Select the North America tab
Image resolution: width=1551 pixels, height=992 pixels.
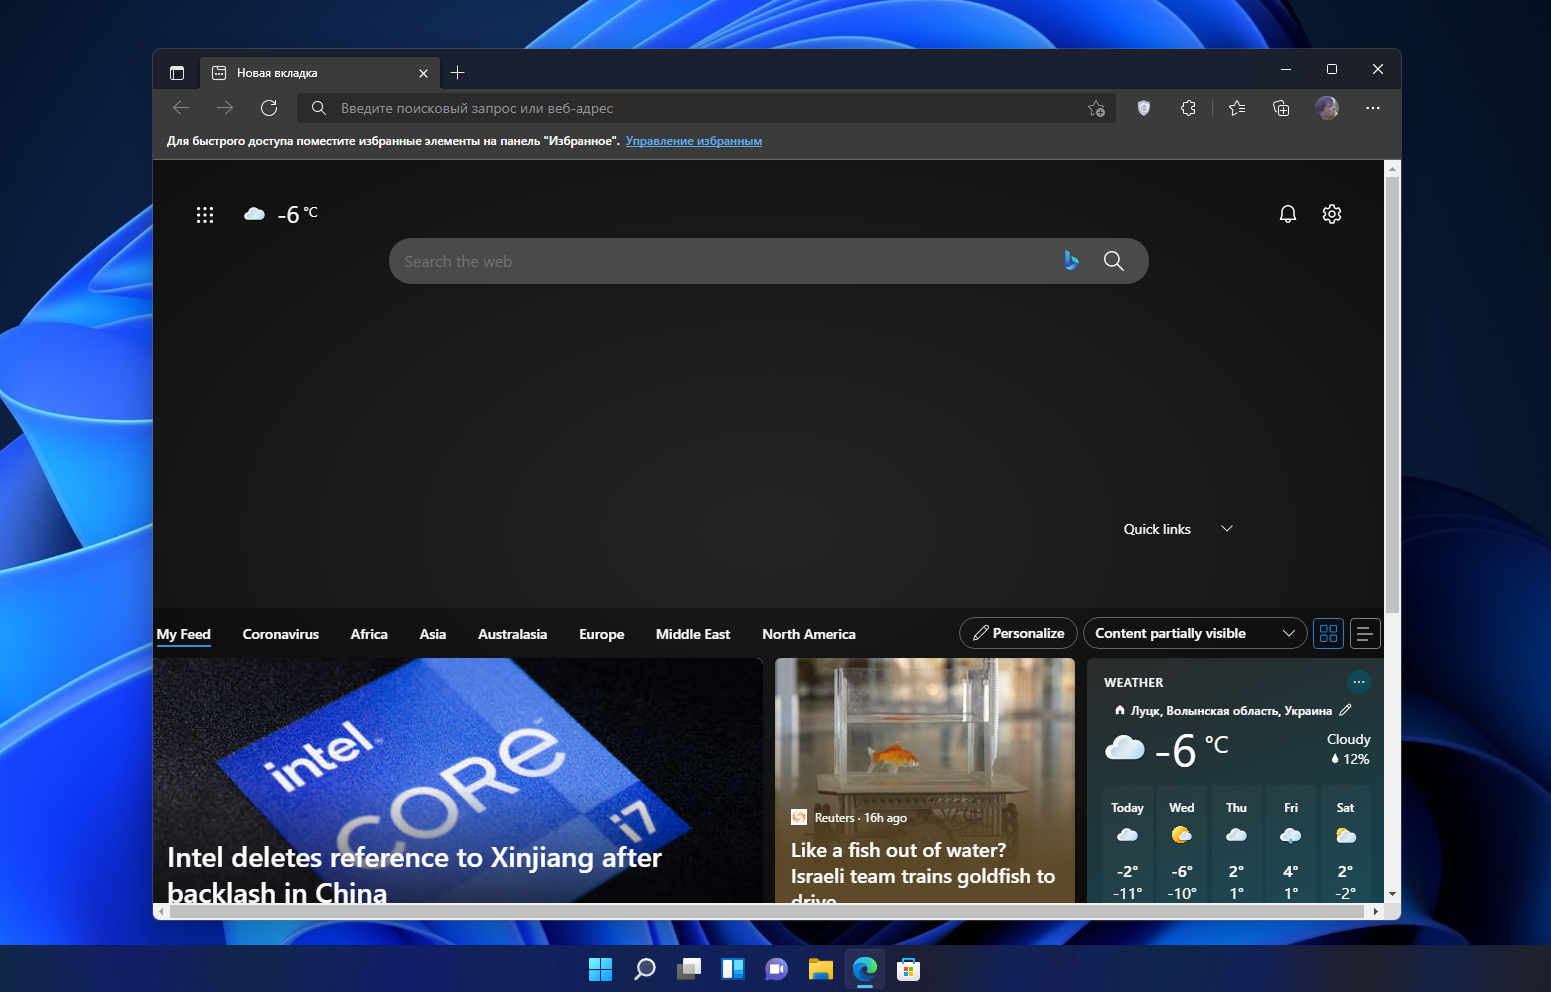[809, 634]
